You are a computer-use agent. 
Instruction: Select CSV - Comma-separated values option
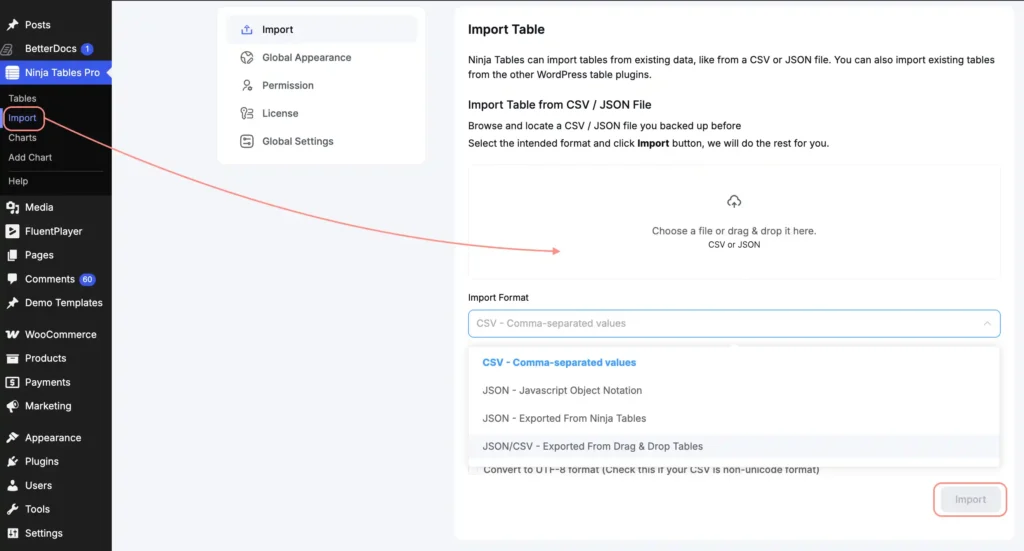734,362
